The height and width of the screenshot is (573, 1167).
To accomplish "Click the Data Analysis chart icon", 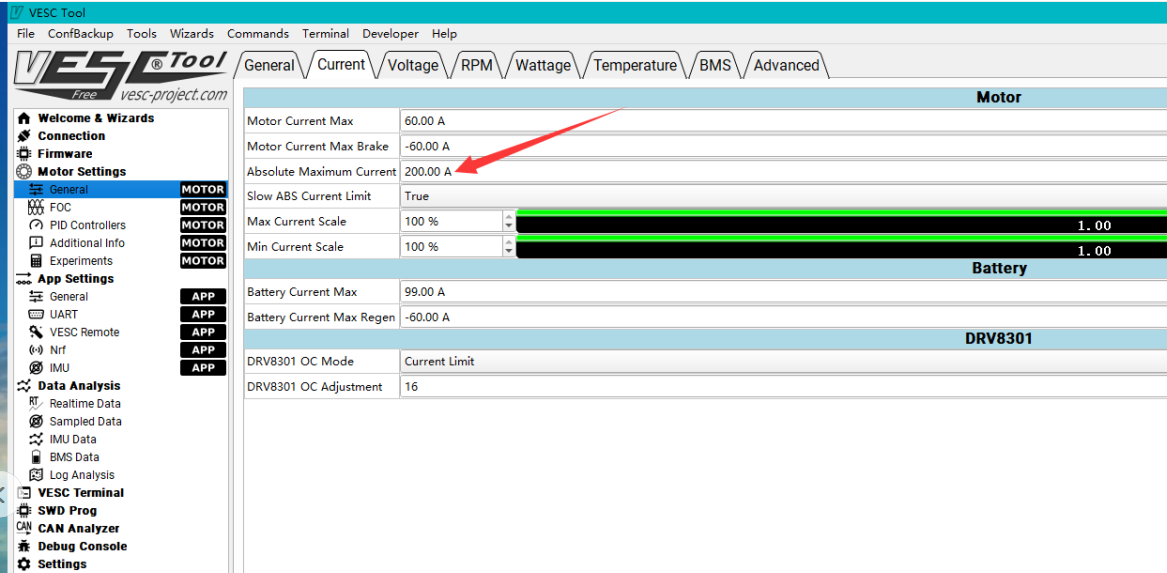I will [24, 386].
